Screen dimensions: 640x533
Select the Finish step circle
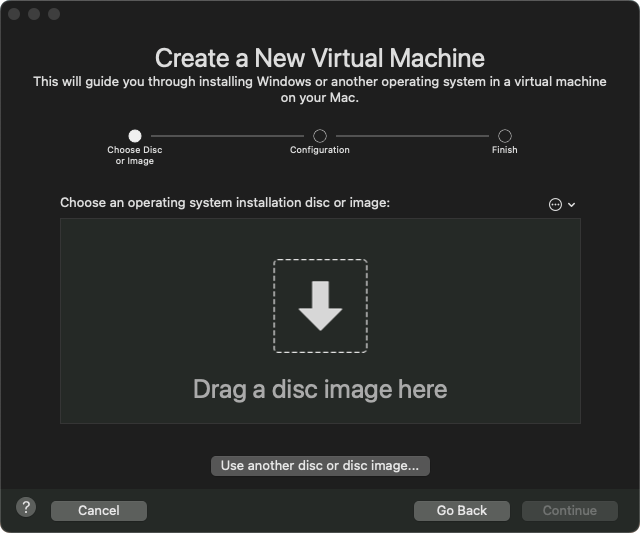pyautogui.click(x=505, y=135)
